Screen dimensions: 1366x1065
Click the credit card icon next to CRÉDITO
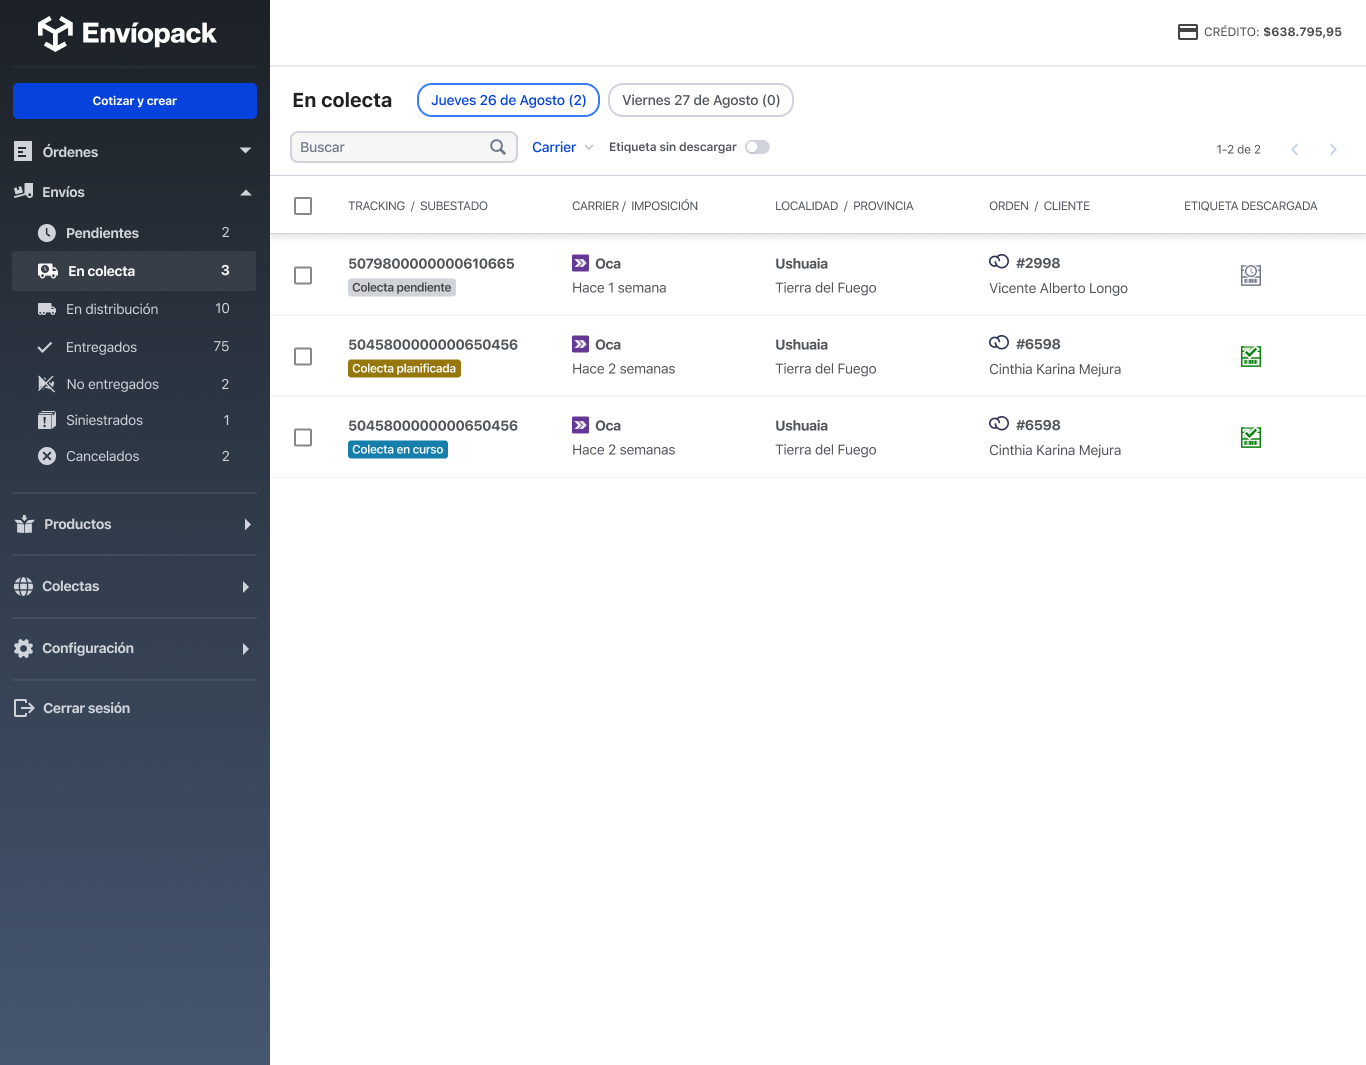click(x=1188, y=32)
